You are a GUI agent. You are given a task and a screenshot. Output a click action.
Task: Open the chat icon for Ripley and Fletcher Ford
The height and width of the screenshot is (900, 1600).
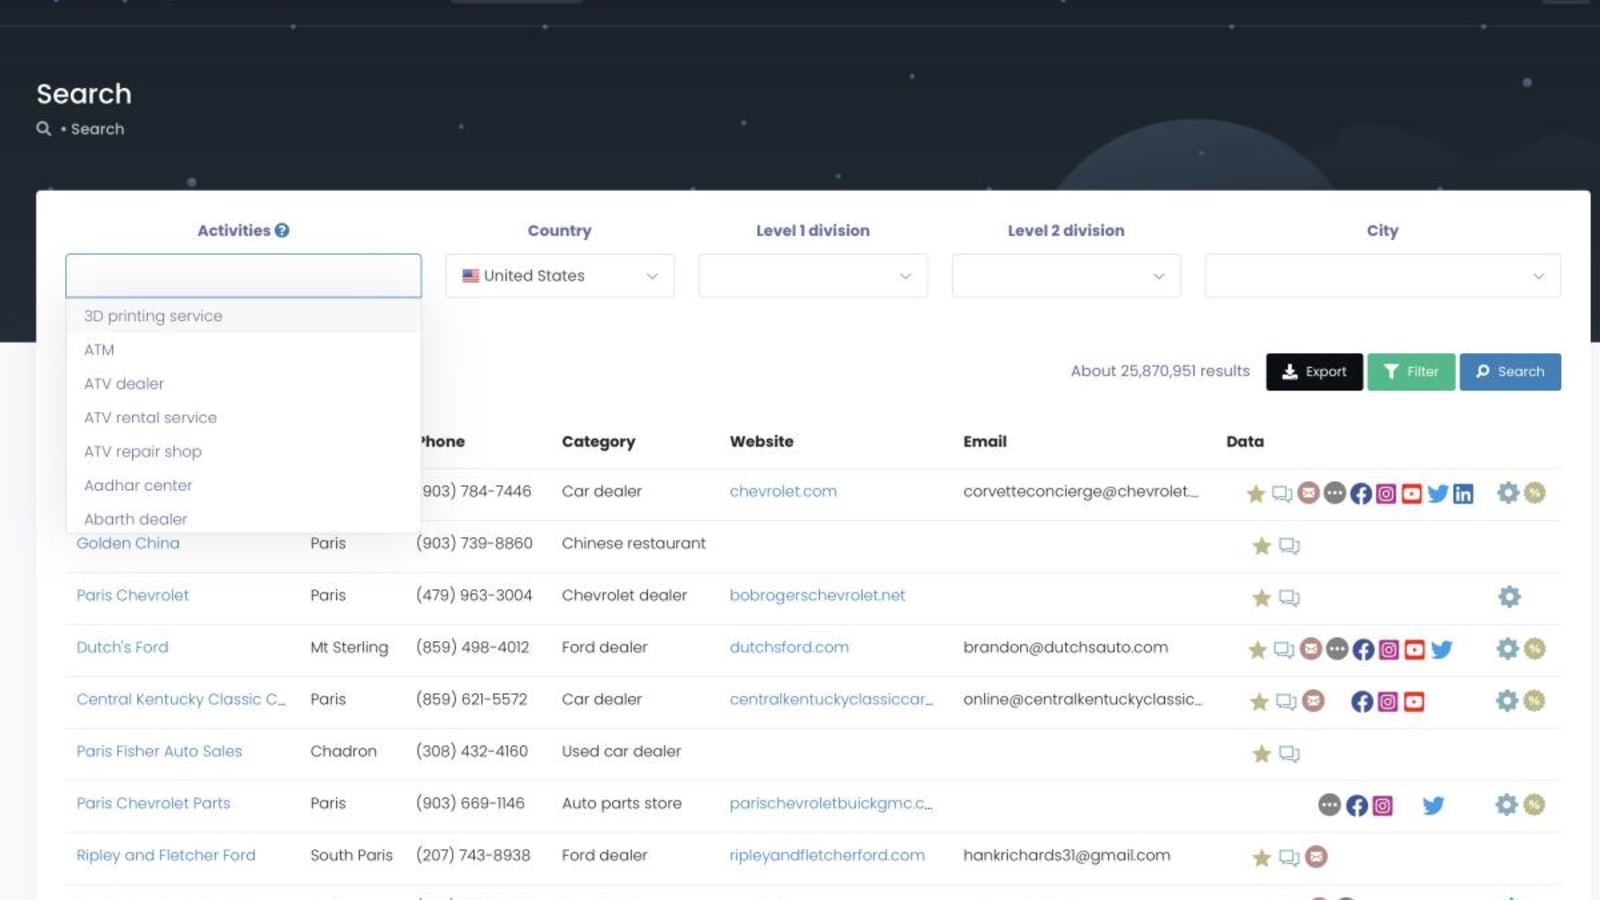click(x=1289, y=857)
